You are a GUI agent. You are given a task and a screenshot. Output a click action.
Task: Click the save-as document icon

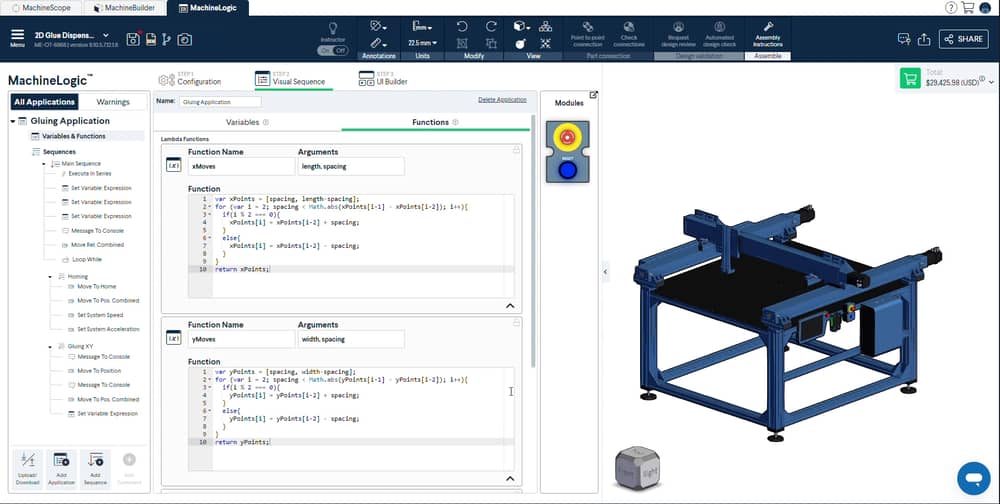tap(151, 40)
